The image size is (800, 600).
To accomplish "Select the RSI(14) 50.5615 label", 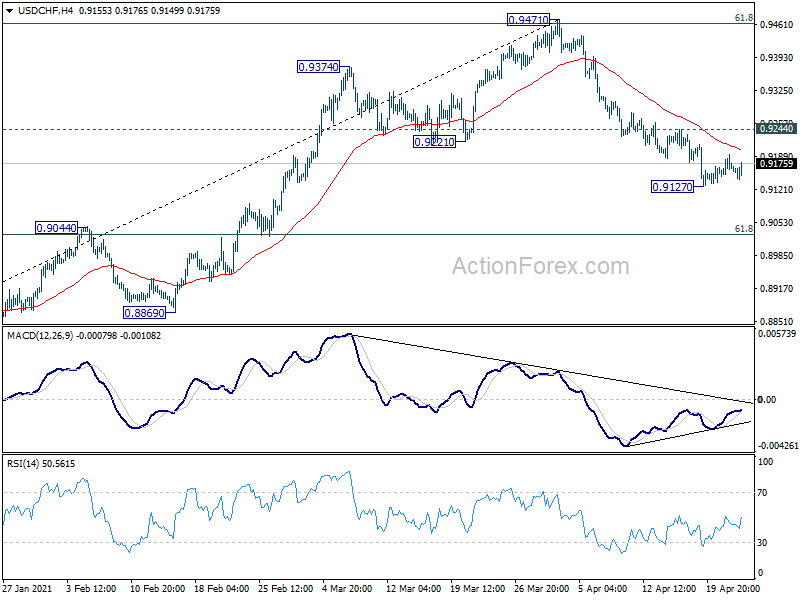I will click(x=41, y=464).
